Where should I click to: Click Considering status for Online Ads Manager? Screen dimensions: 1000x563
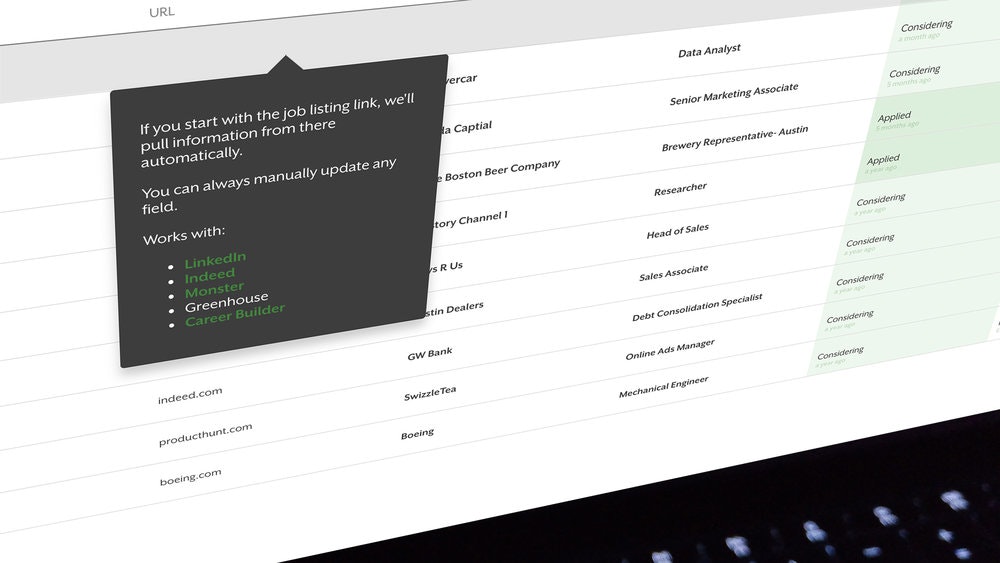[850, 316]
